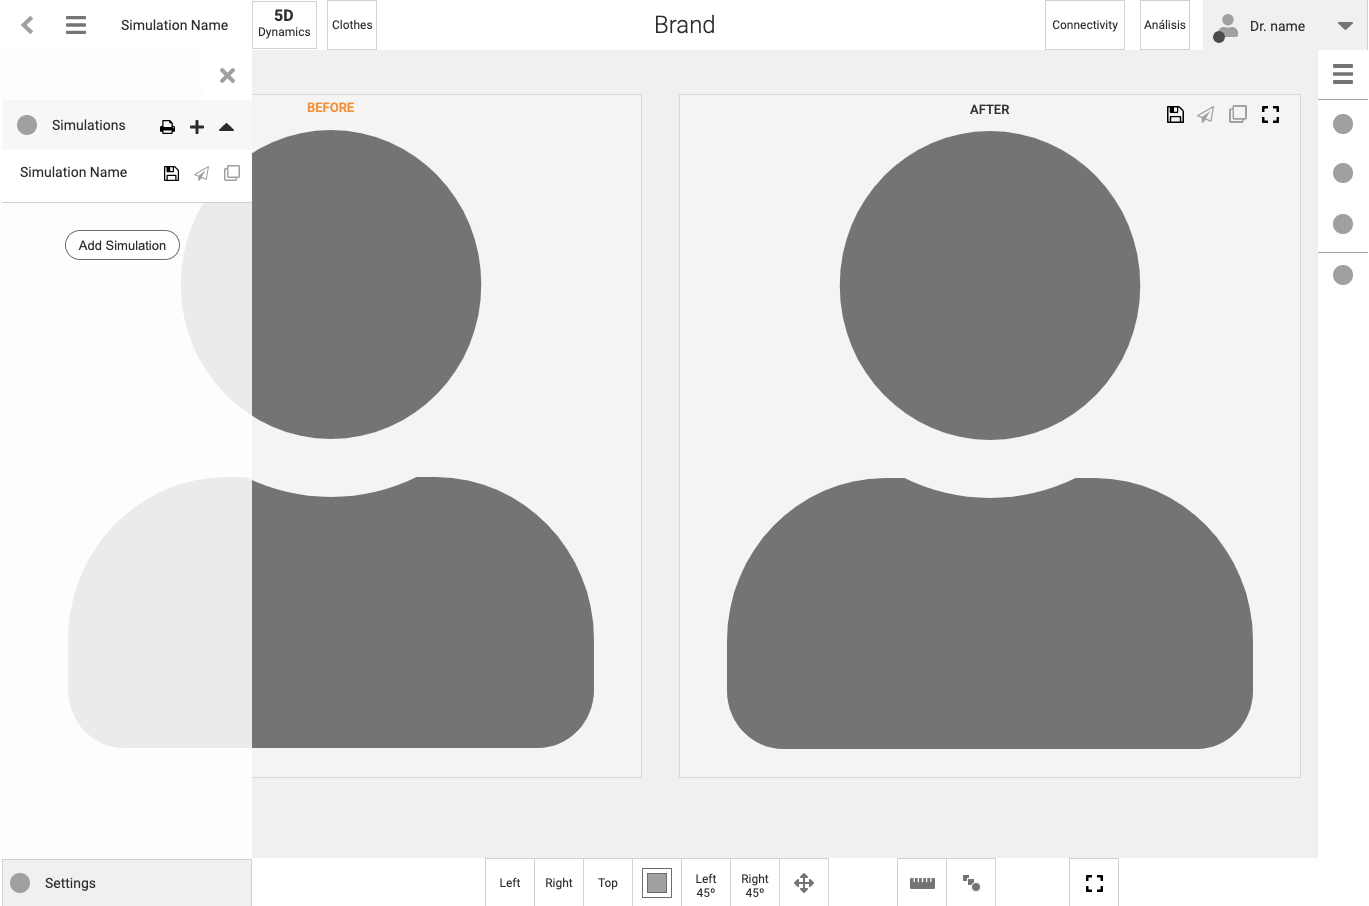This screenshot has width=1369, height=906.
Task: Click the fullscreen icon in bottom toolbar
Action: pos(1094,883)
